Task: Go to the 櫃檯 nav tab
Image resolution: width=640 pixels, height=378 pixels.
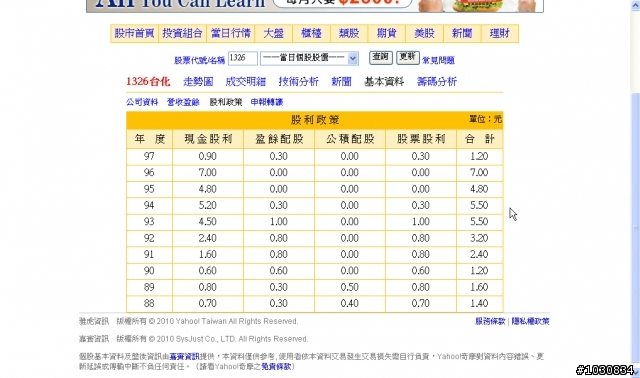Action: click(x=311, y=33)
